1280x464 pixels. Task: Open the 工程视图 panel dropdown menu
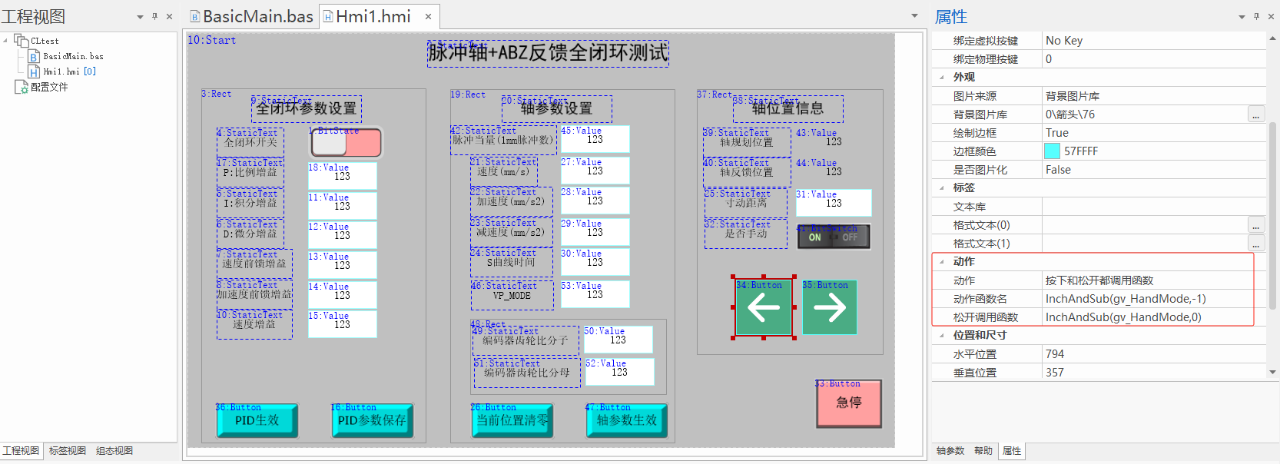click(x=140, y=17)
